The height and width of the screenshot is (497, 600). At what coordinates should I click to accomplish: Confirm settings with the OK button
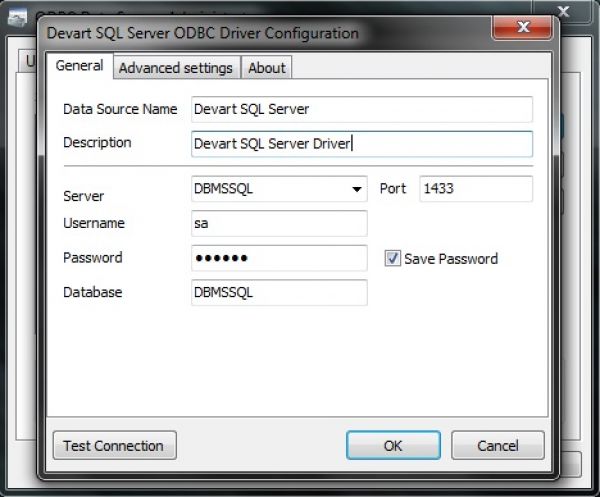(393, 445)
